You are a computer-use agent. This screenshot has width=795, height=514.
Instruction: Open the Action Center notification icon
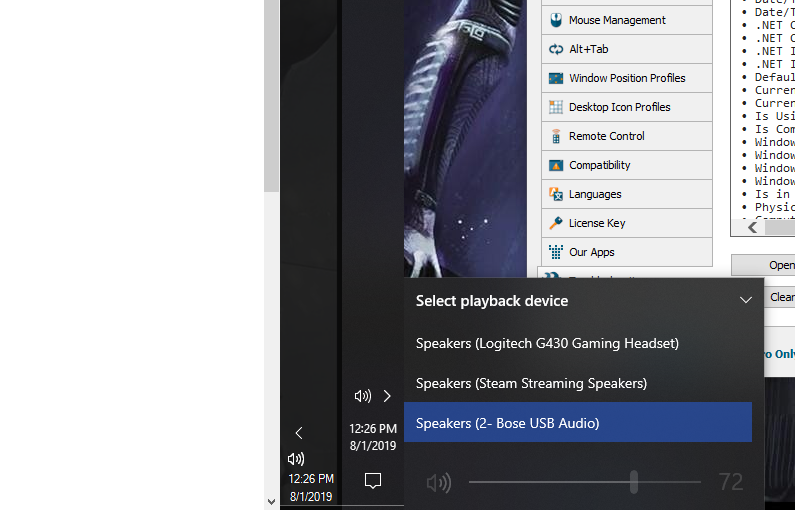(373, 481)
